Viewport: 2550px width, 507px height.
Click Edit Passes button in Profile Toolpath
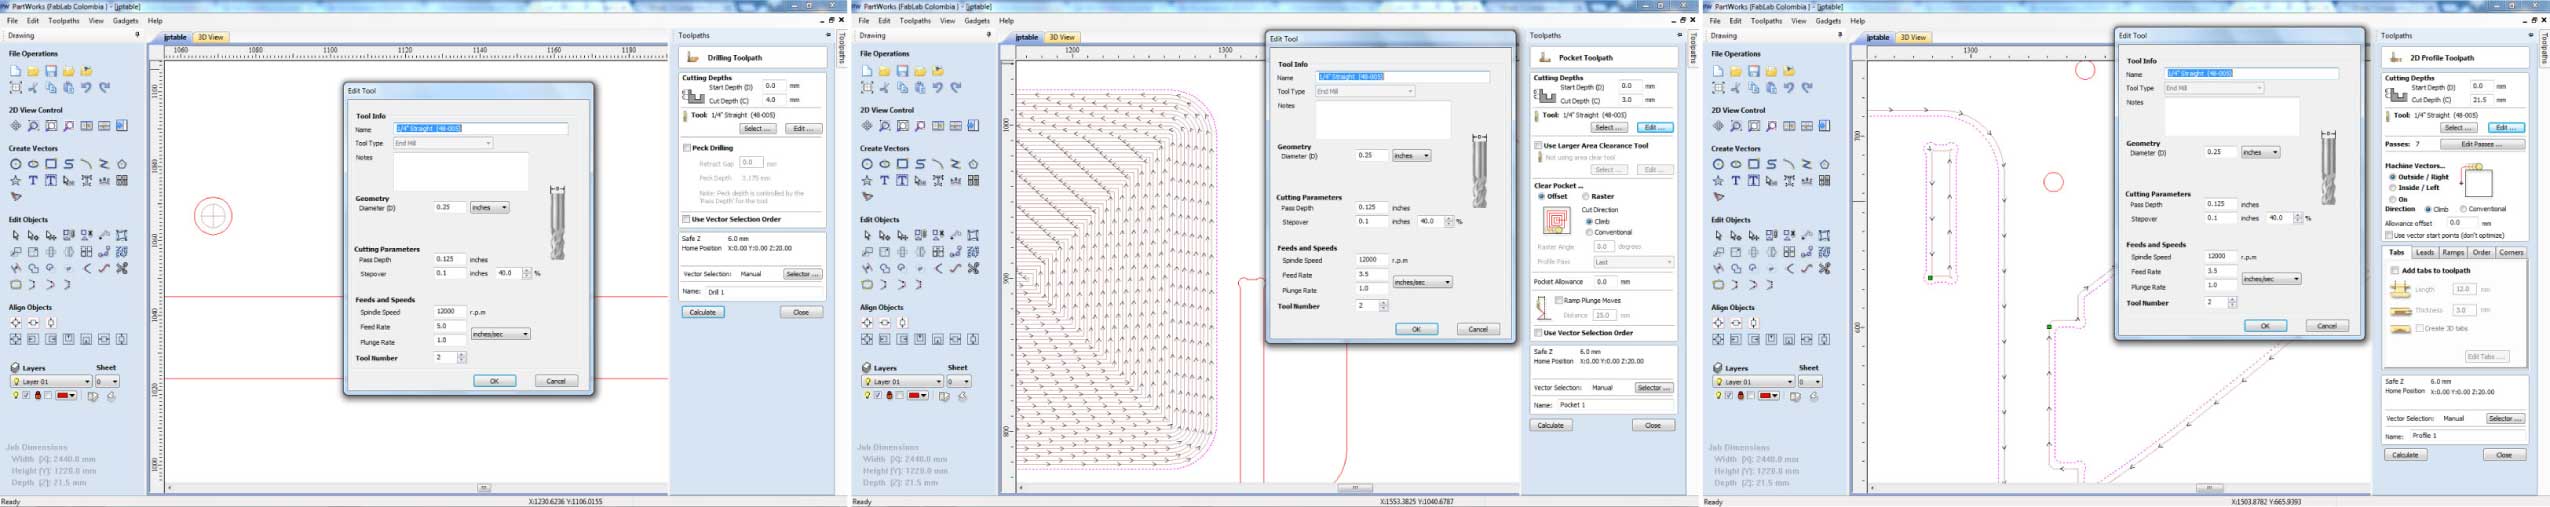(2481, 144)
